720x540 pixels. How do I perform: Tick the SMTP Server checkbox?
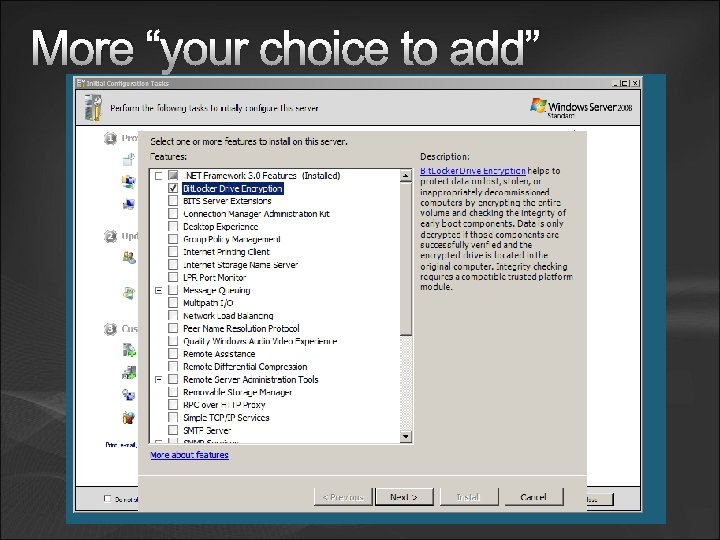[173, 430]
